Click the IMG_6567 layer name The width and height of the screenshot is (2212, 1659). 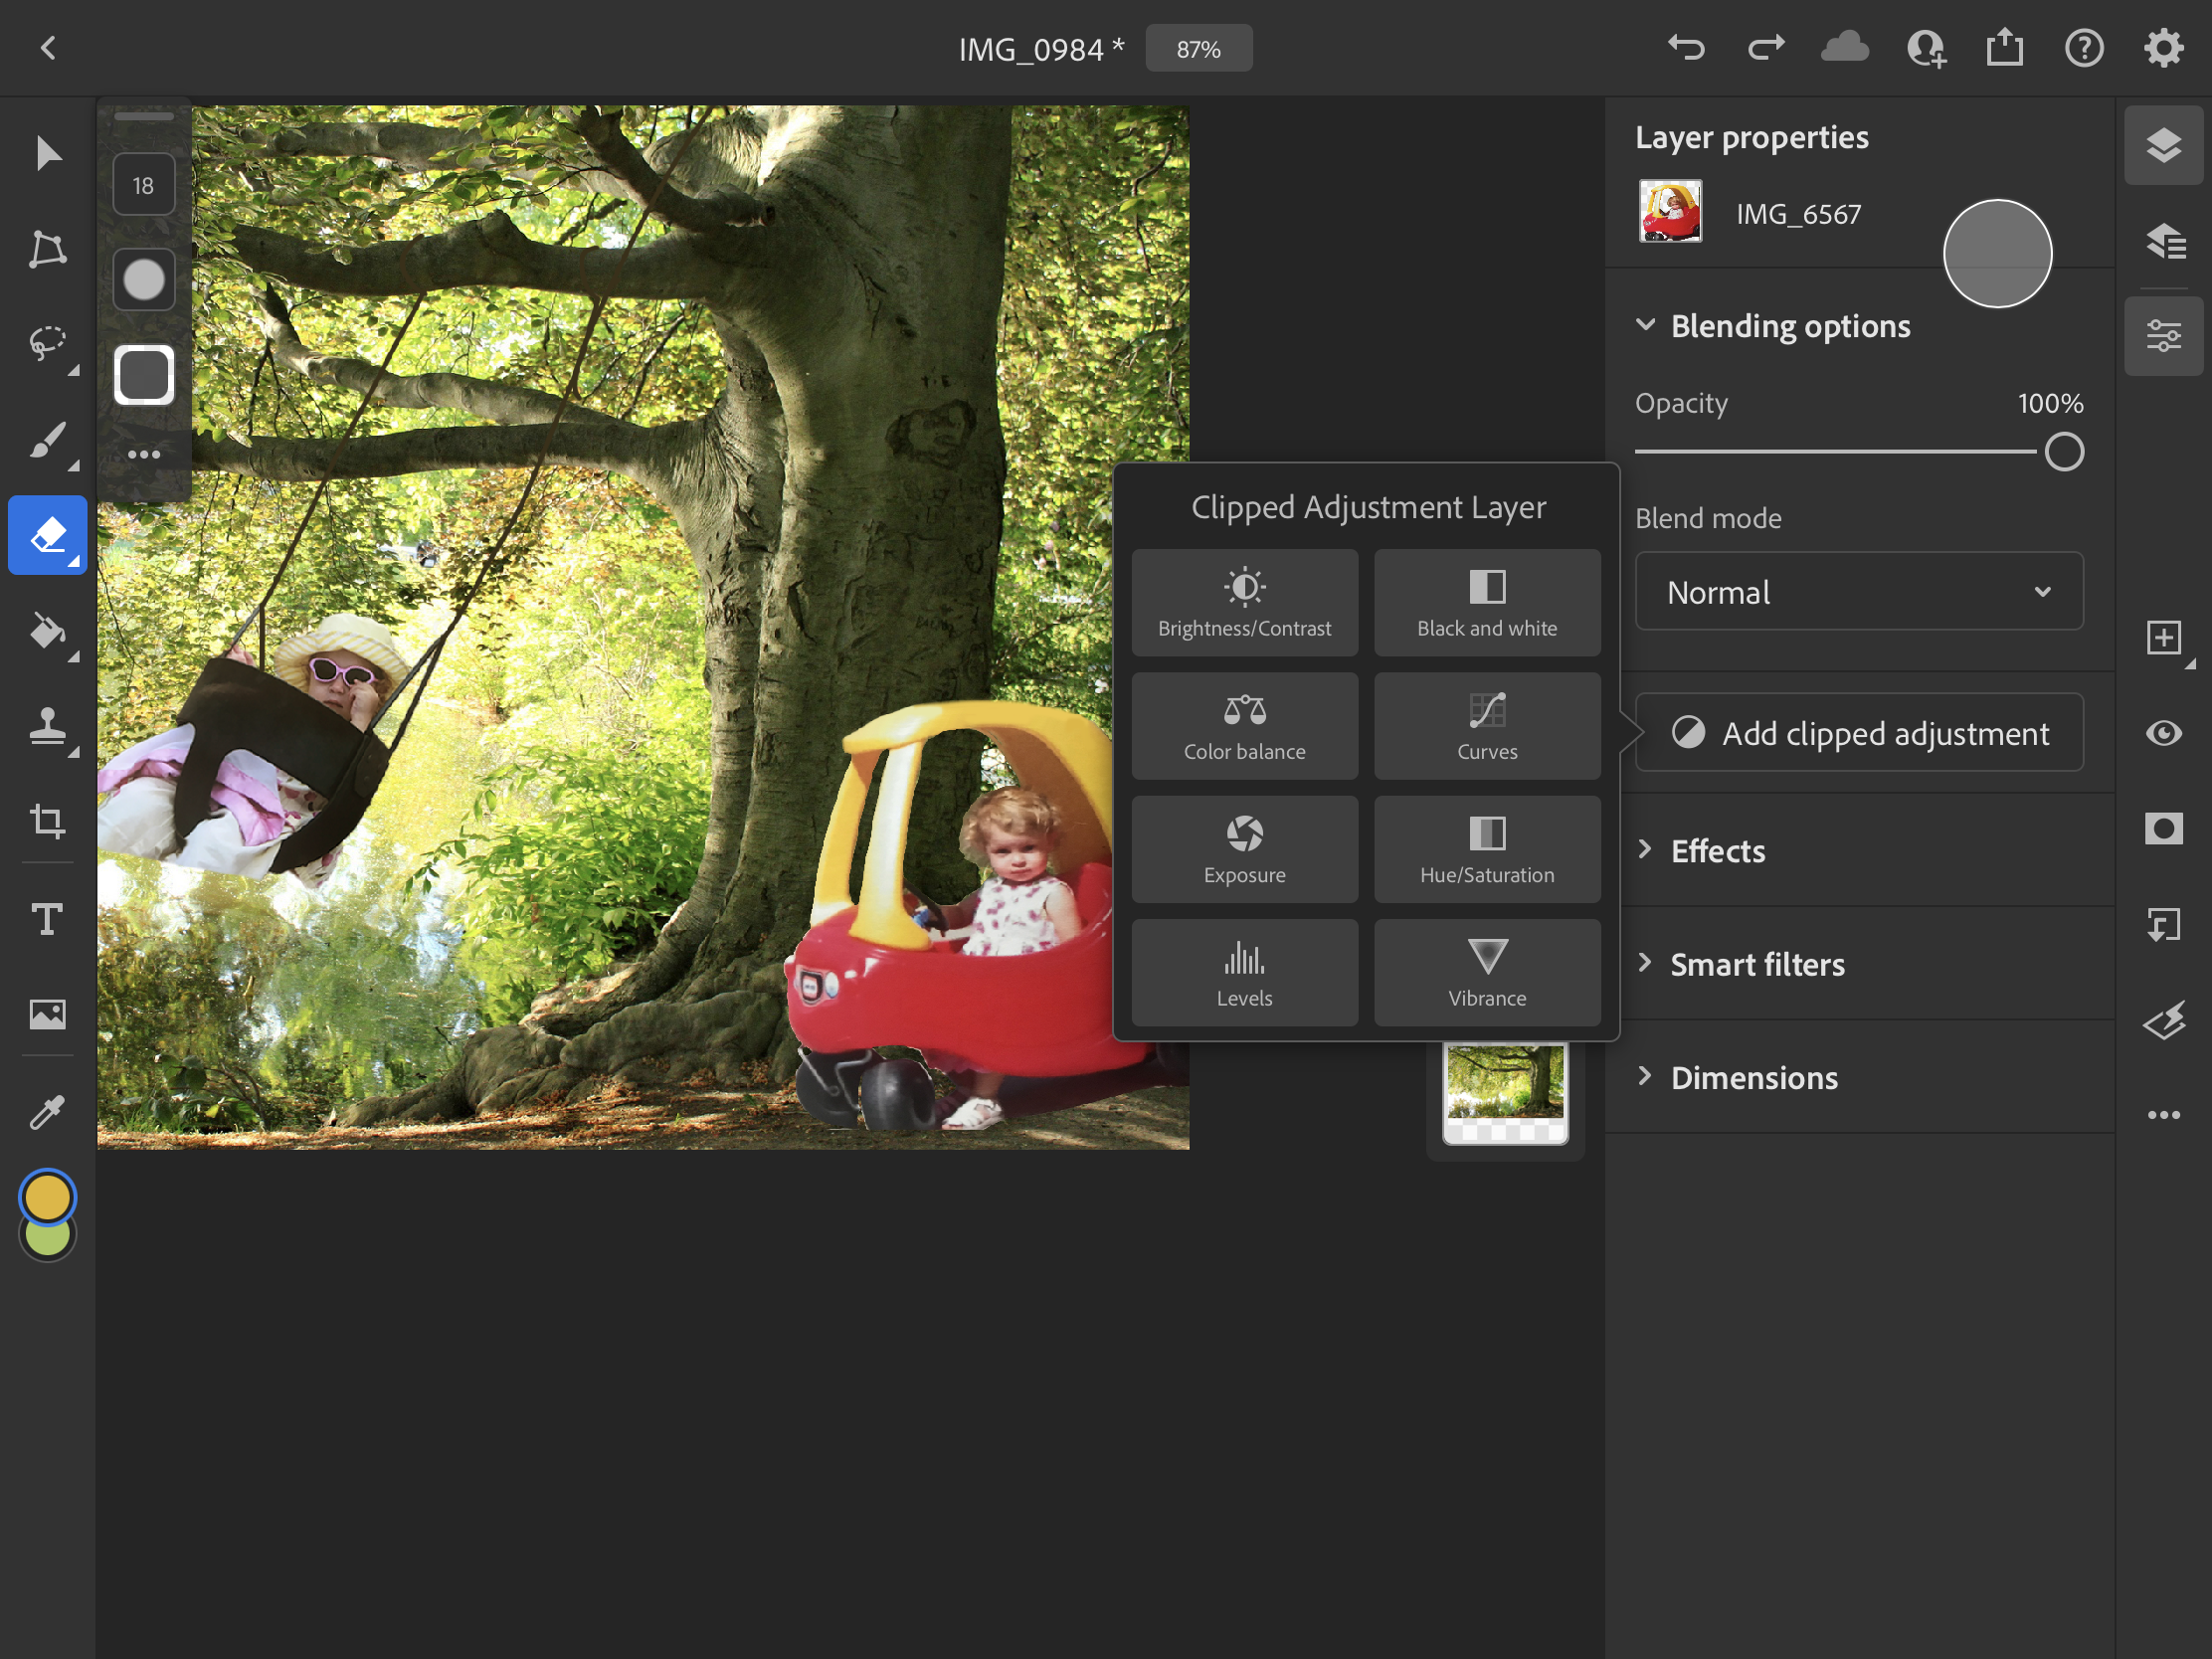pos(1798,213)
